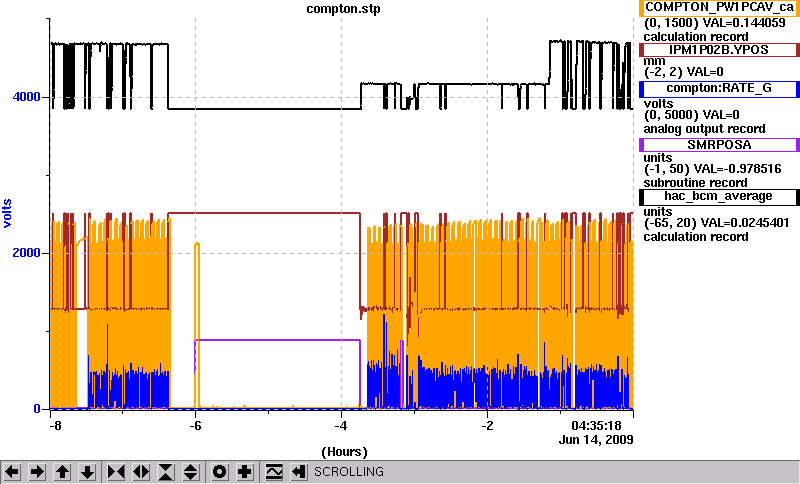The height and width of the screenshot is (484, 800).
Task: Click the 0 y-axis tick label
Action: click(x=37, y=409)
